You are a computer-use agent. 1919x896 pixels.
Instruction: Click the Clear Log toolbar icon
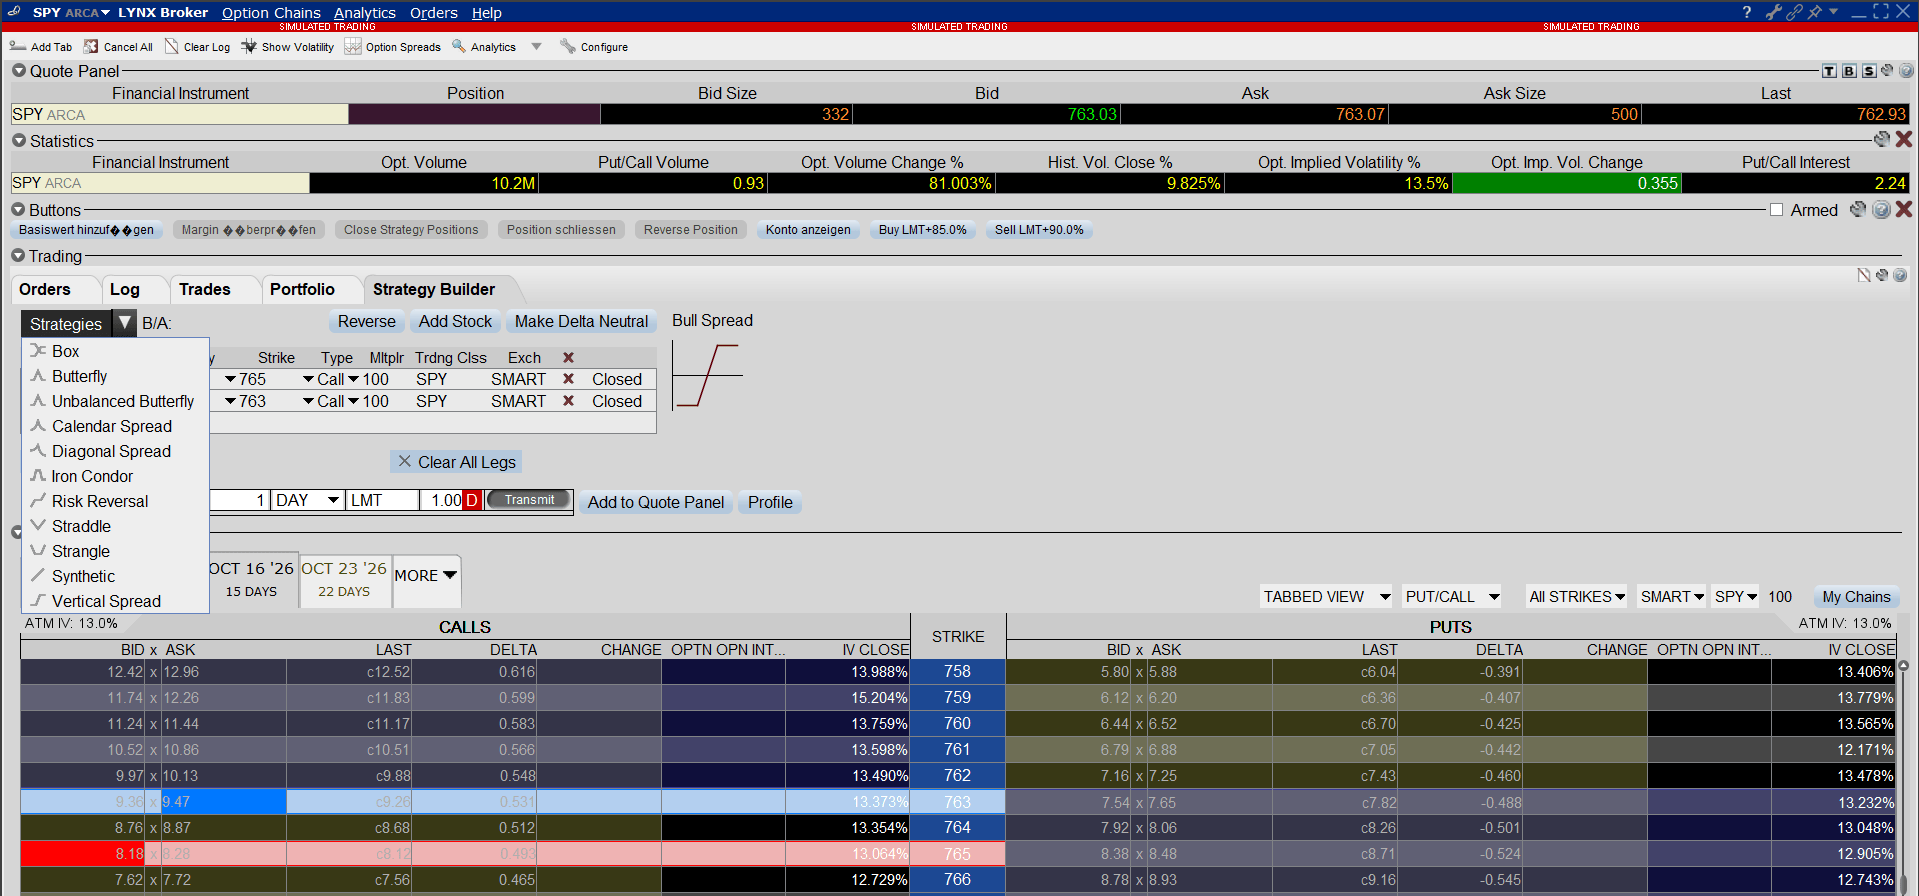tap(171, 46)
